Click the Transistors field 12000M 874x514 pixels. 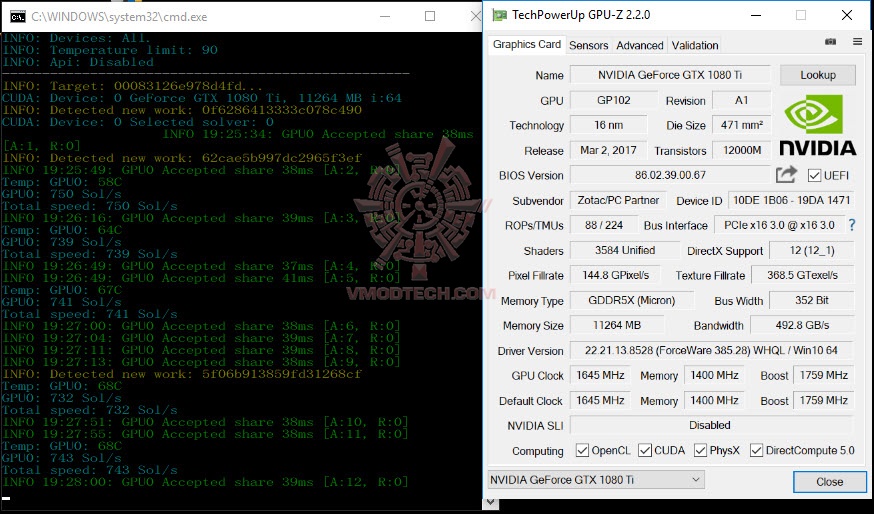coord(741,151)
